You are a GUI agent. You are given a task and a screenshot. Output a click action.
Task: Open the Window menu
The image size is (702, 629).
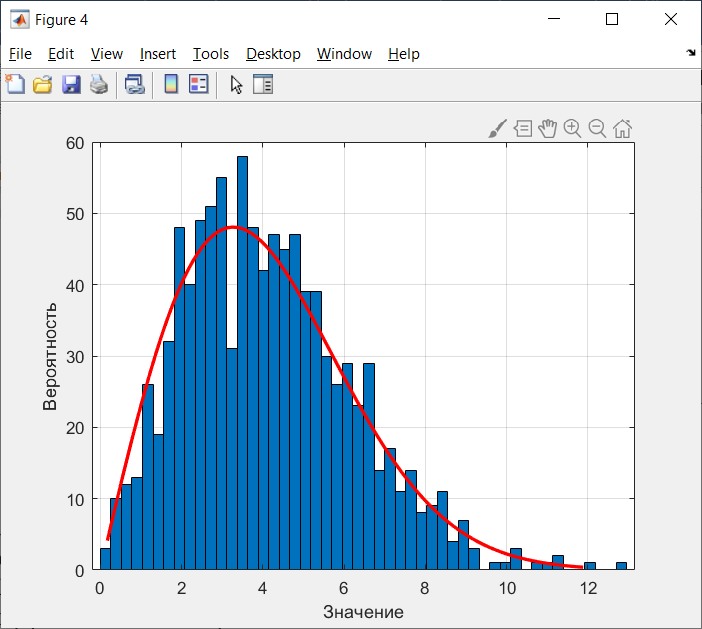click(x=344, y=54)
